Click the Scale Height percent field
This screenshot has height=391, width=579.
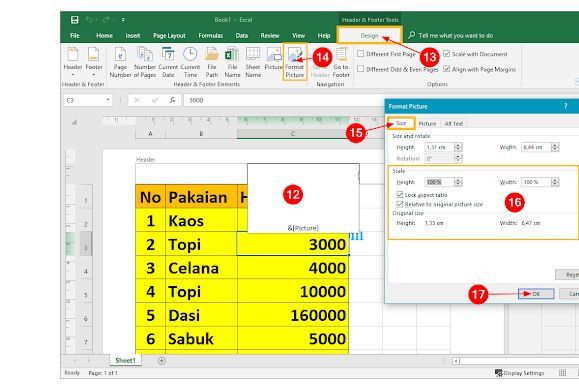point(439,182)
